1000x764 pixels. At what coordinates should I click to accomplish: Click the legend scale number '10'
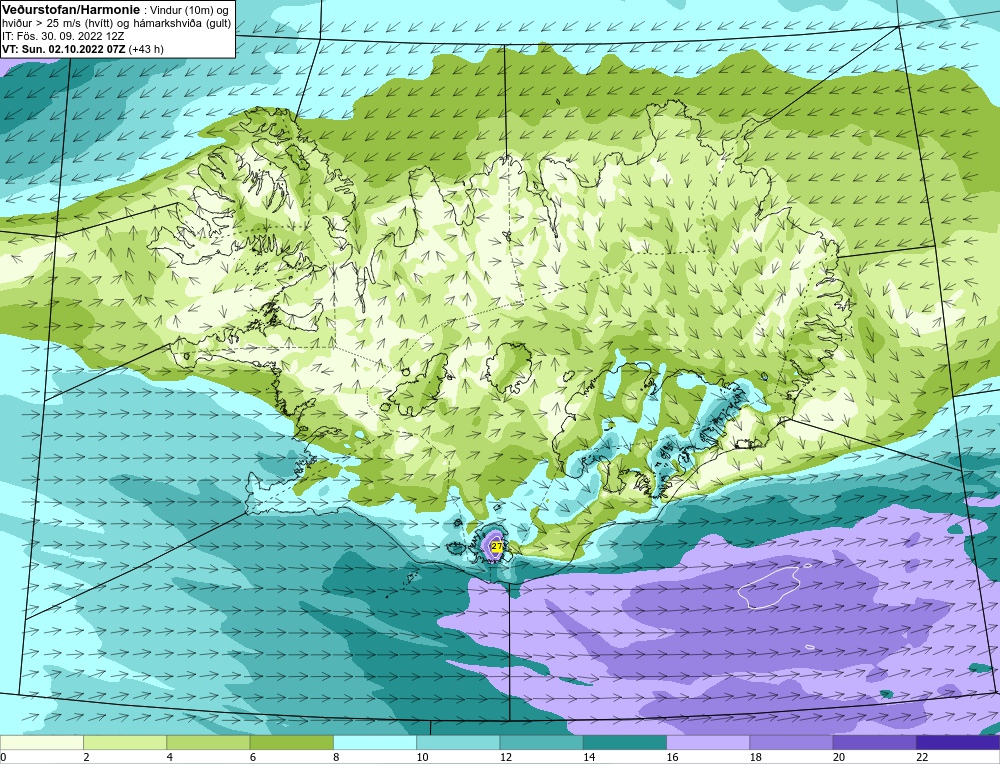[x=422, y=757]
